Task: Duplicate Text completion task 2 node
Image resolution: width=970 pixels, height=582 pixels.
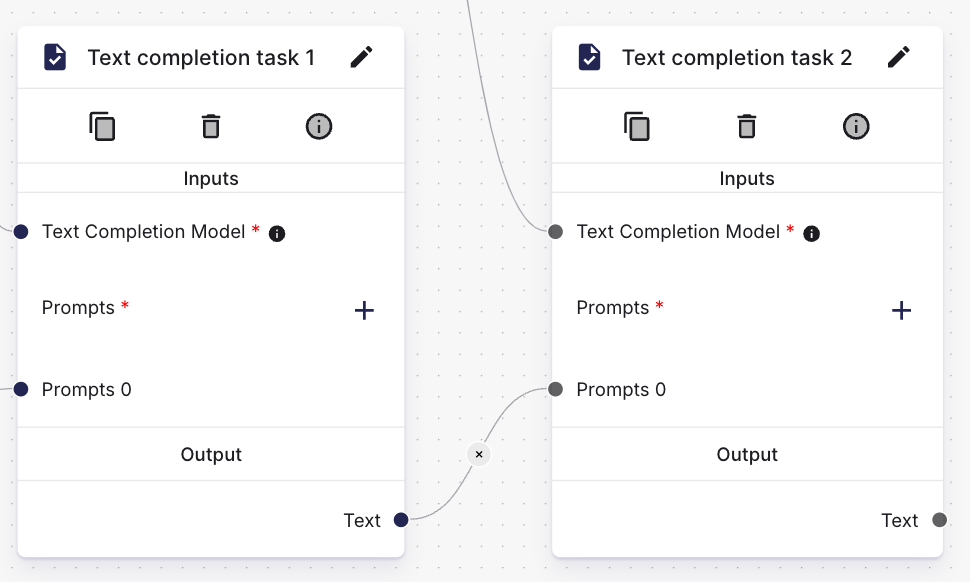Action: pos(637,126)
